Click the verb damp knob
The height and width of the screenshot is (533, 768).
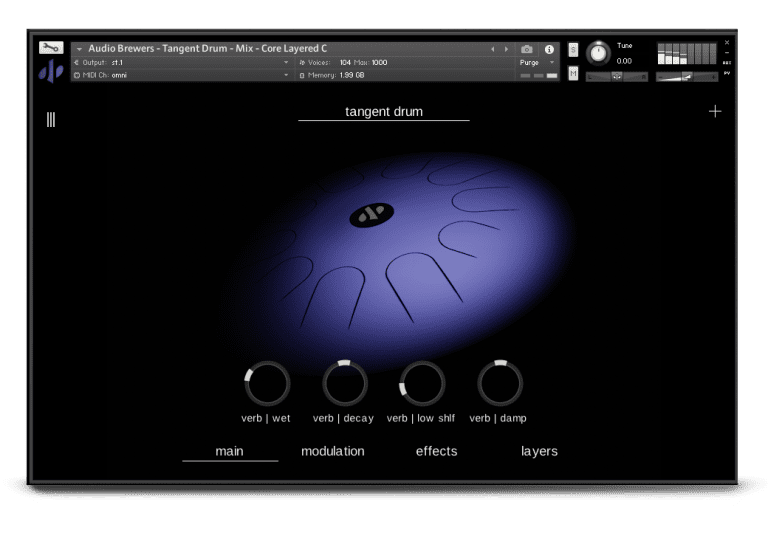click(500, 383)
